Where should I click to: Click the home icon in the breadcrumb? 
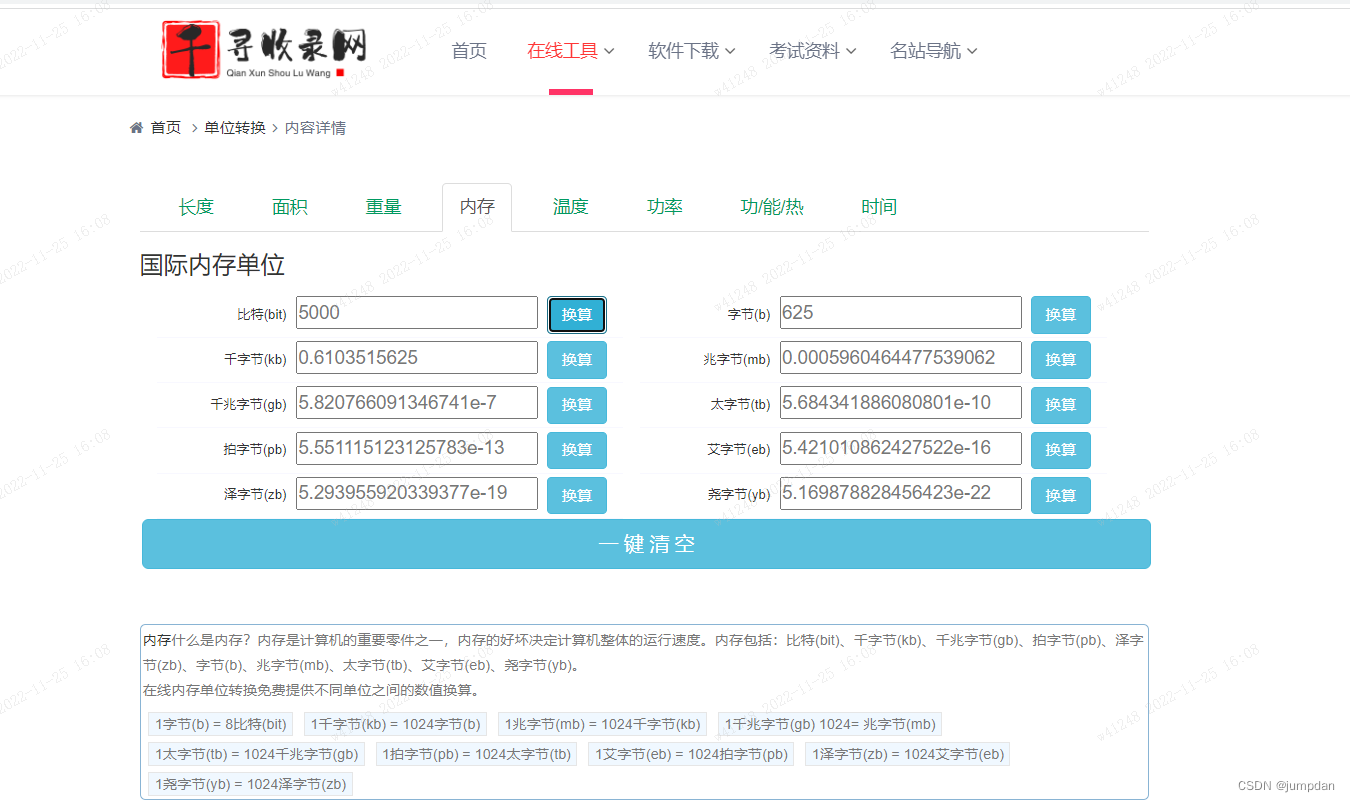137,127
